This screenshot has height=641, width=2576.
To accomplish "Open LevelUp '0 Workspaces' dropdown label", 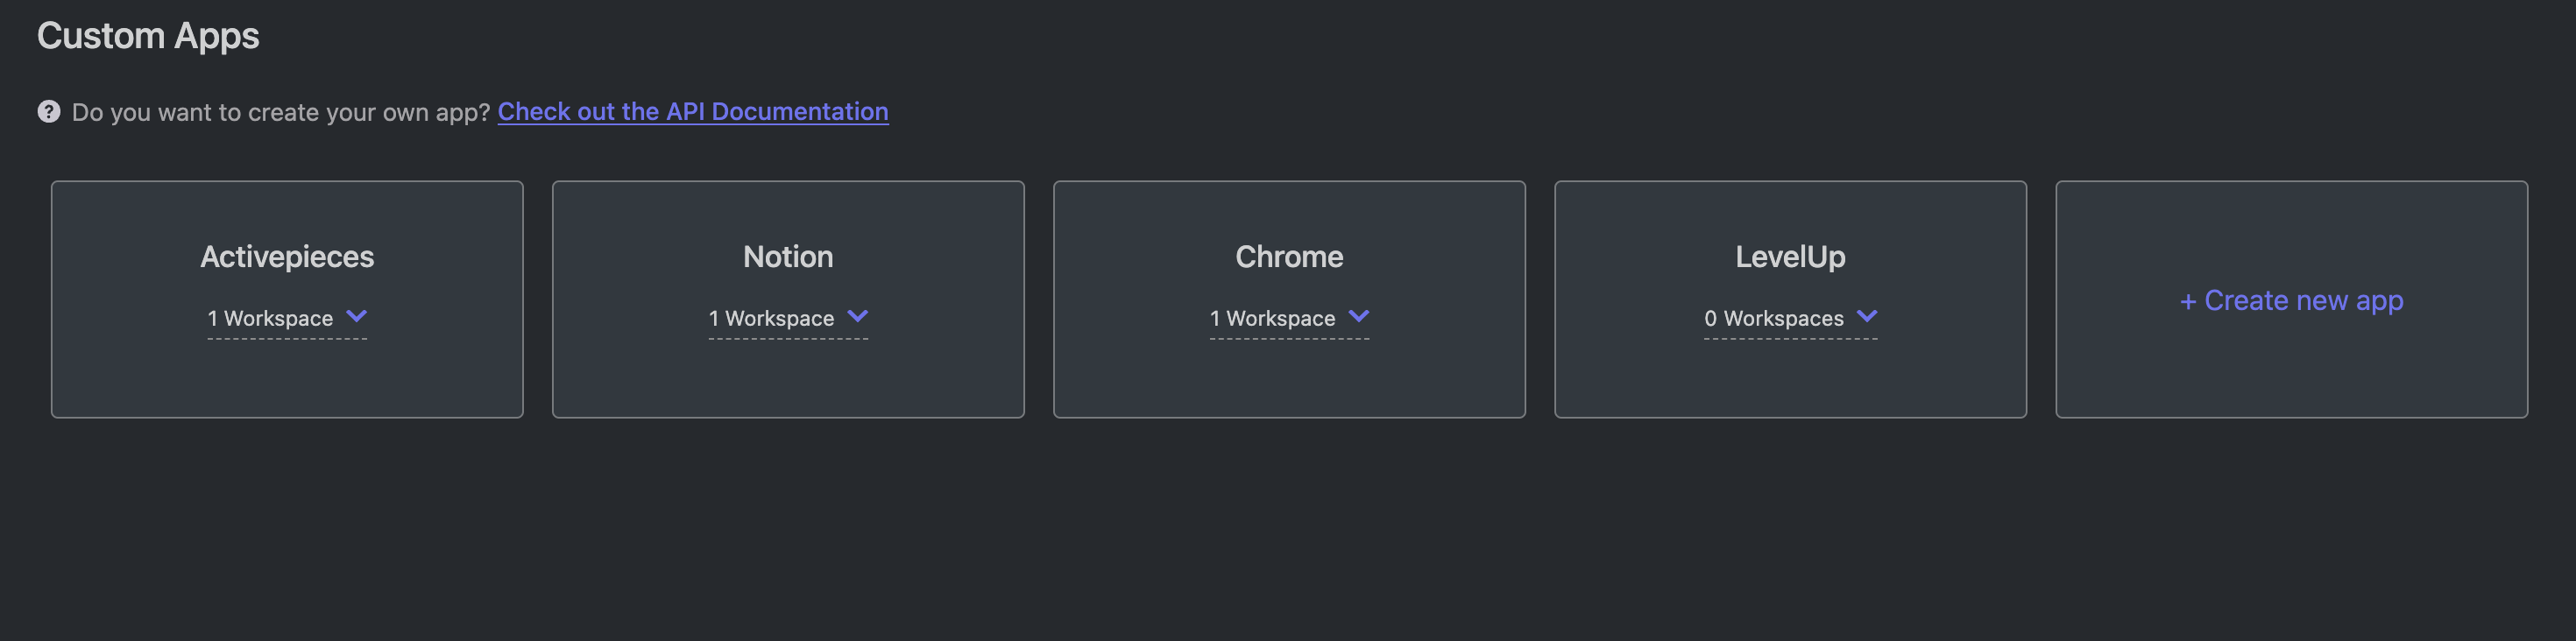I will tap(1774, 318).
